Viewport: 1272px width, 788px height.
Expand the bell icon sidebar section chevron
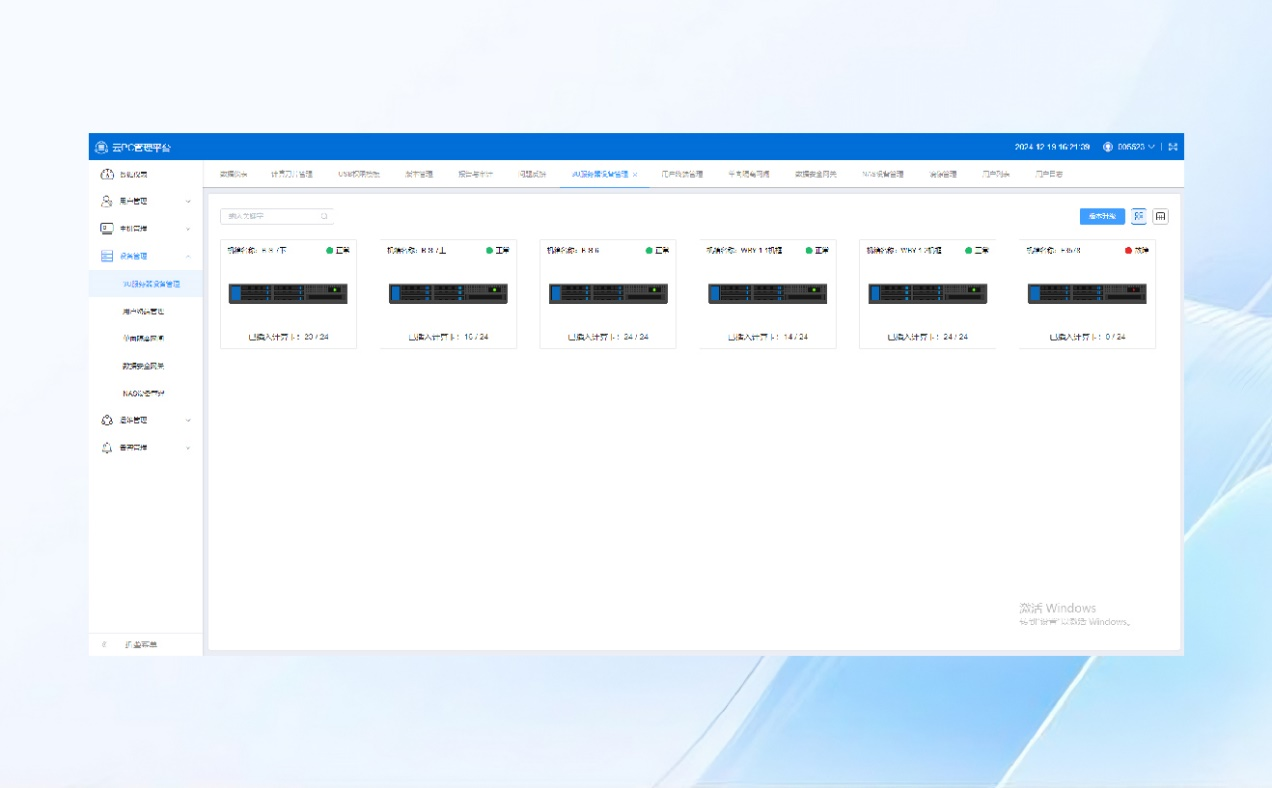pos(188,448)
